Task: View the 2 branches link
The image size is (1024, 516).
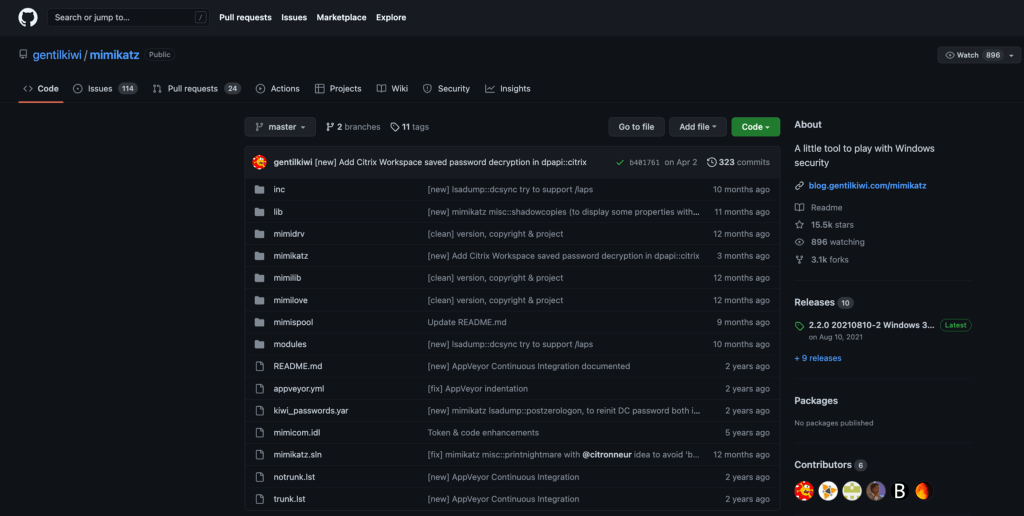Action: tap(353, 127)
